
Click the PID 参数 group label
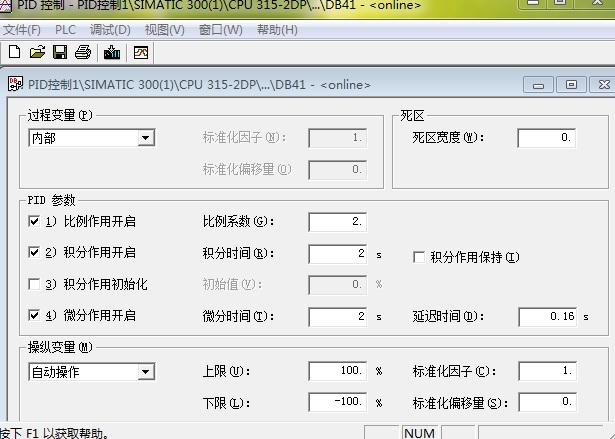pyautogui.click(x=51, y=200)
